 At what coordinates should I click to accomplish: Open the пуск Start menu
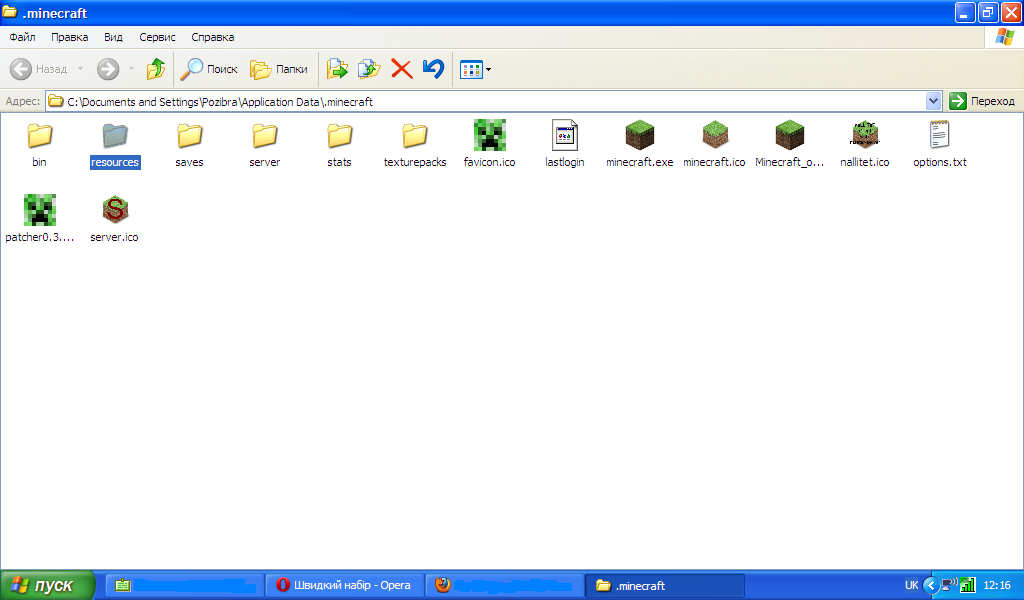click(x=47, y=585)
